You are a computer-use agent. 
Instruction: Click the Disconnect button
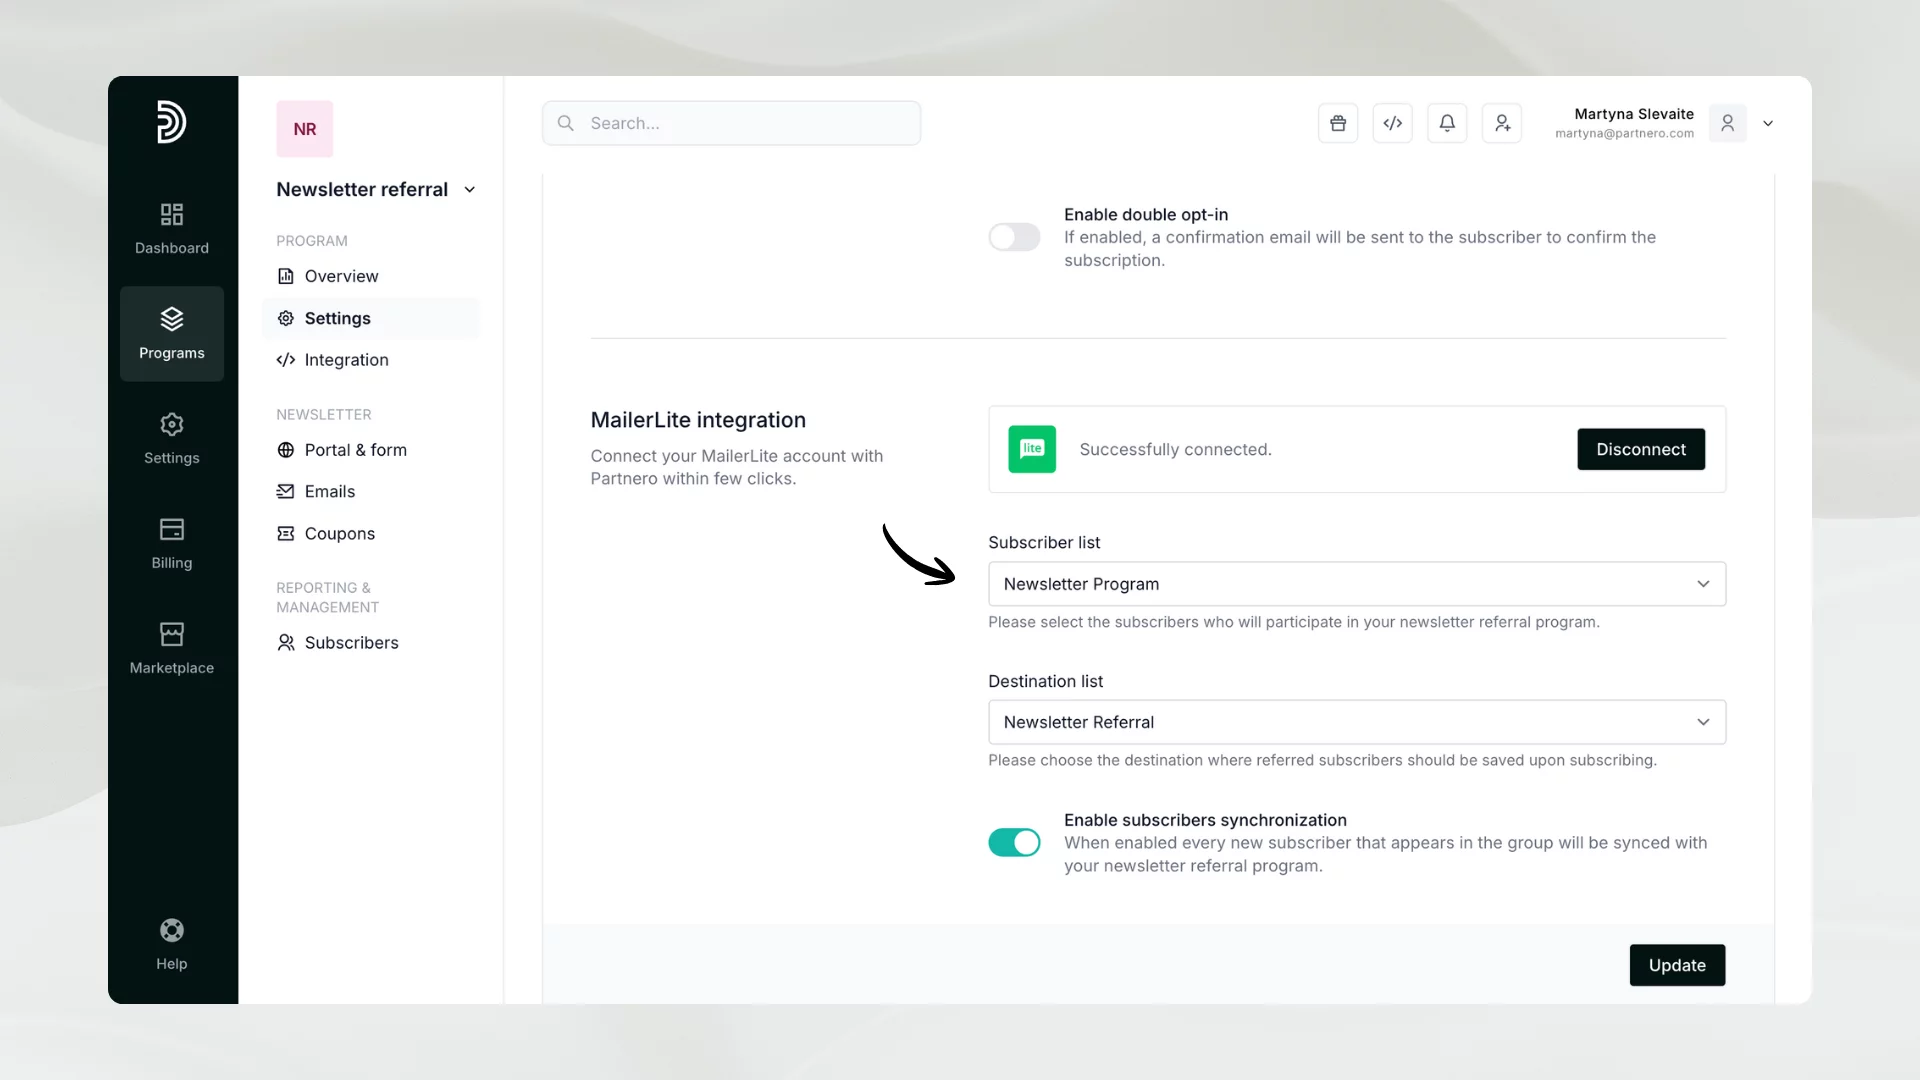[x=1641, y=449]
